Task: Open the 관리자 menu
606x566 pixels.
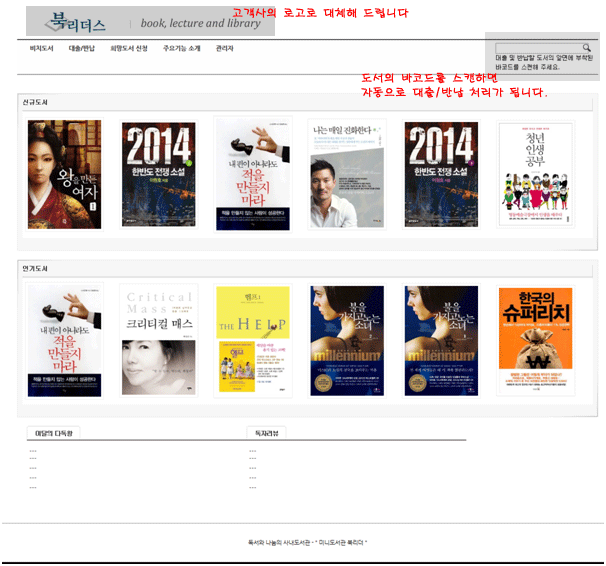Action: pyautogui.click(x=225, y=48)
